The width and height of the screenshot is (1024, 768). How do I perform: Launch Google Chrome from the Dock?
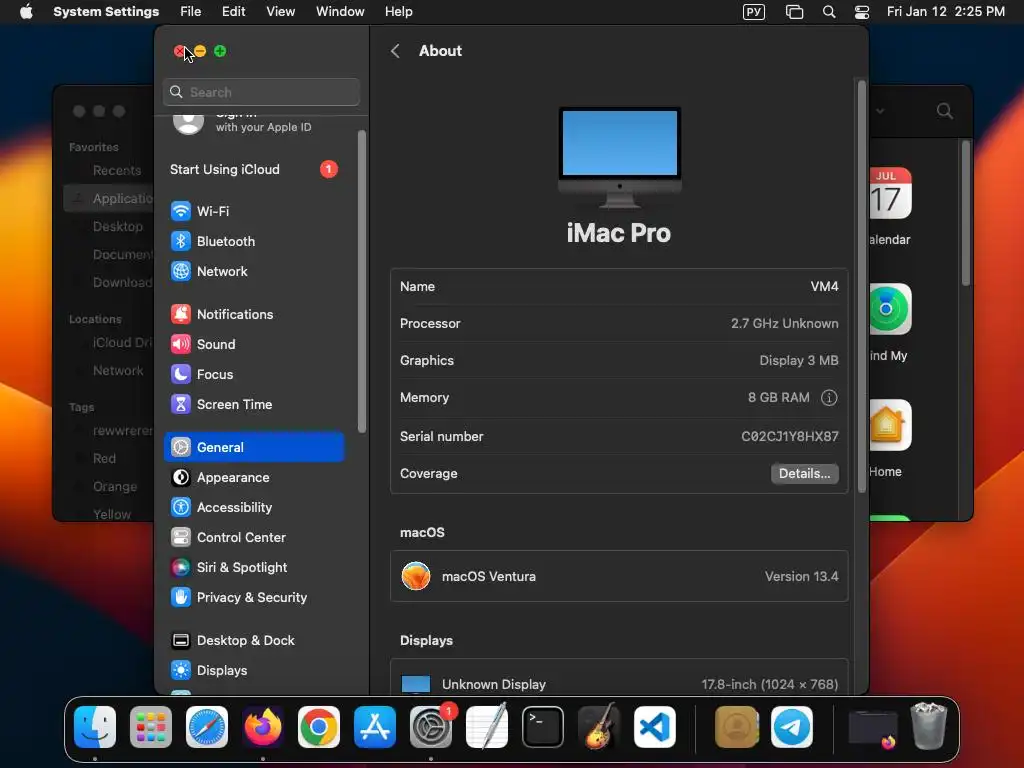pyautogui.click(x=319, y=727)
